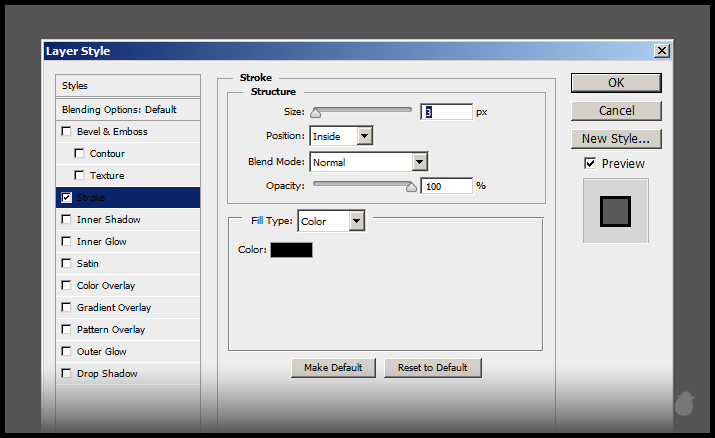Click the style preview thumbnail

pyautogui.click(x=615, y=210)
